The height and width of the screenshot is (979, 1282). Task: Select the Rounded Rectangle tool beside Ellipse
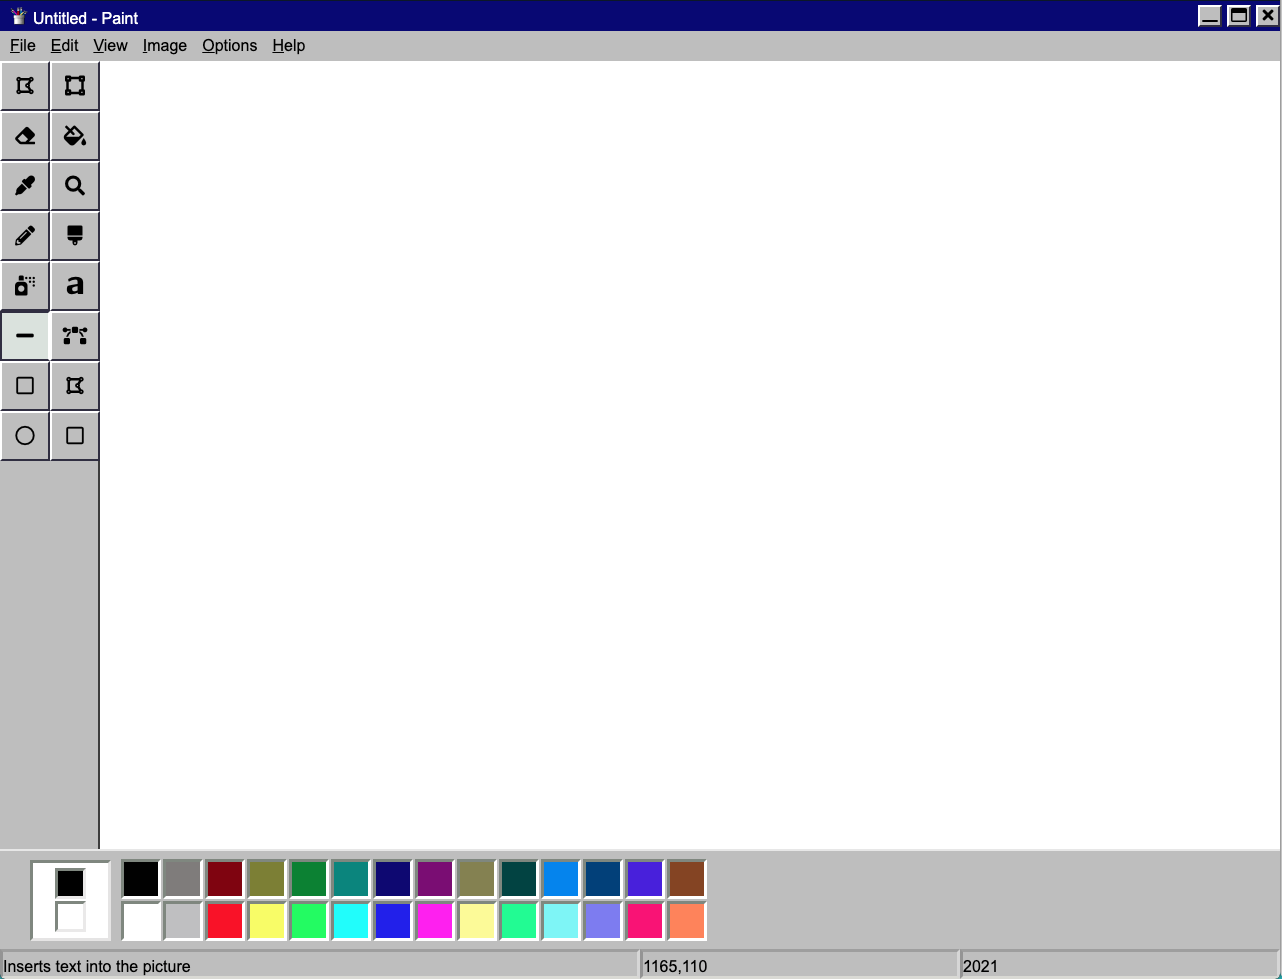tap(75, 436)
